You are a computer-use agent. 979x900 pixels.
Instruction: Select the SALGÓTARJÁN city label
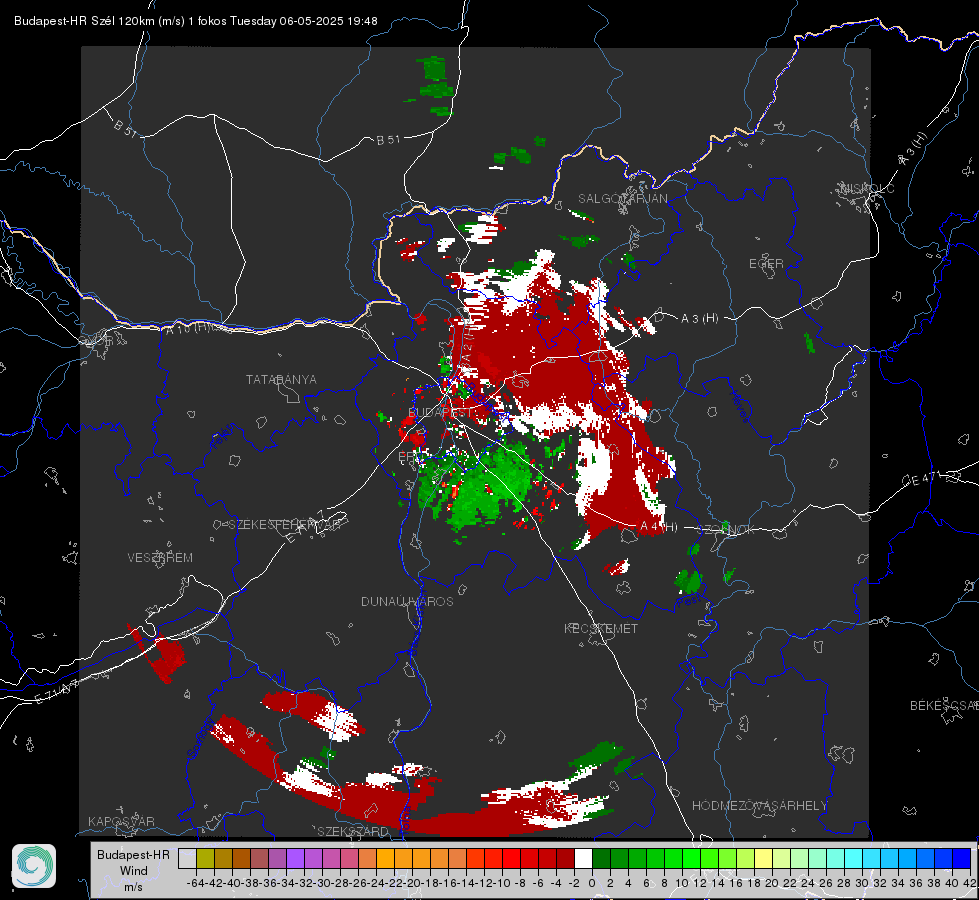[x=622, y=199]
